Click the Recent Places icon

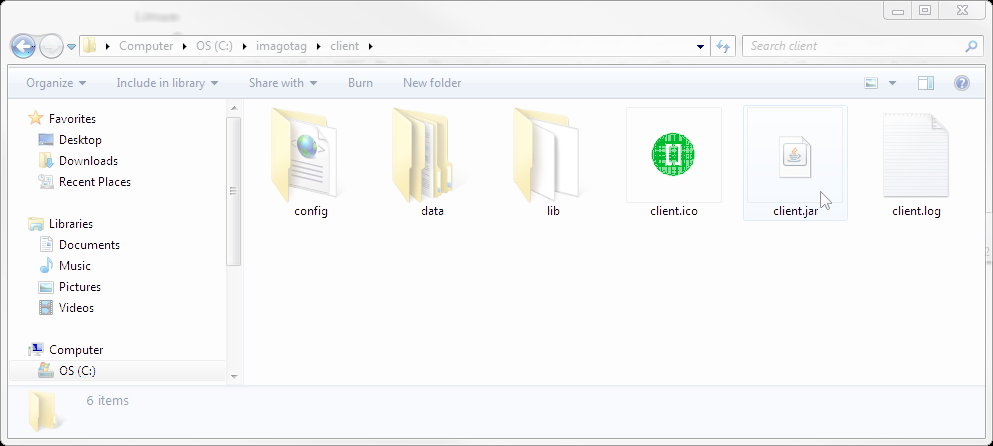[46, 182]
